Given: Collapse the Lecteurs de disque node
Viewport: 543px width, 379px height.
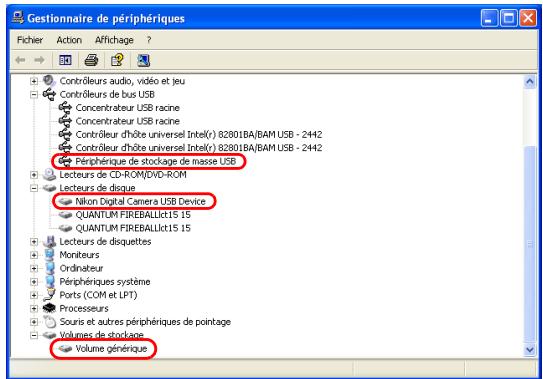Looking at the screenshot, I should [34, 188].
